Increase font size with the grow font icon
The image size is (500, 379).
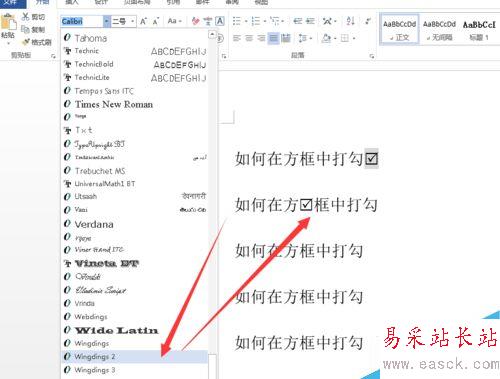point(144,21)
